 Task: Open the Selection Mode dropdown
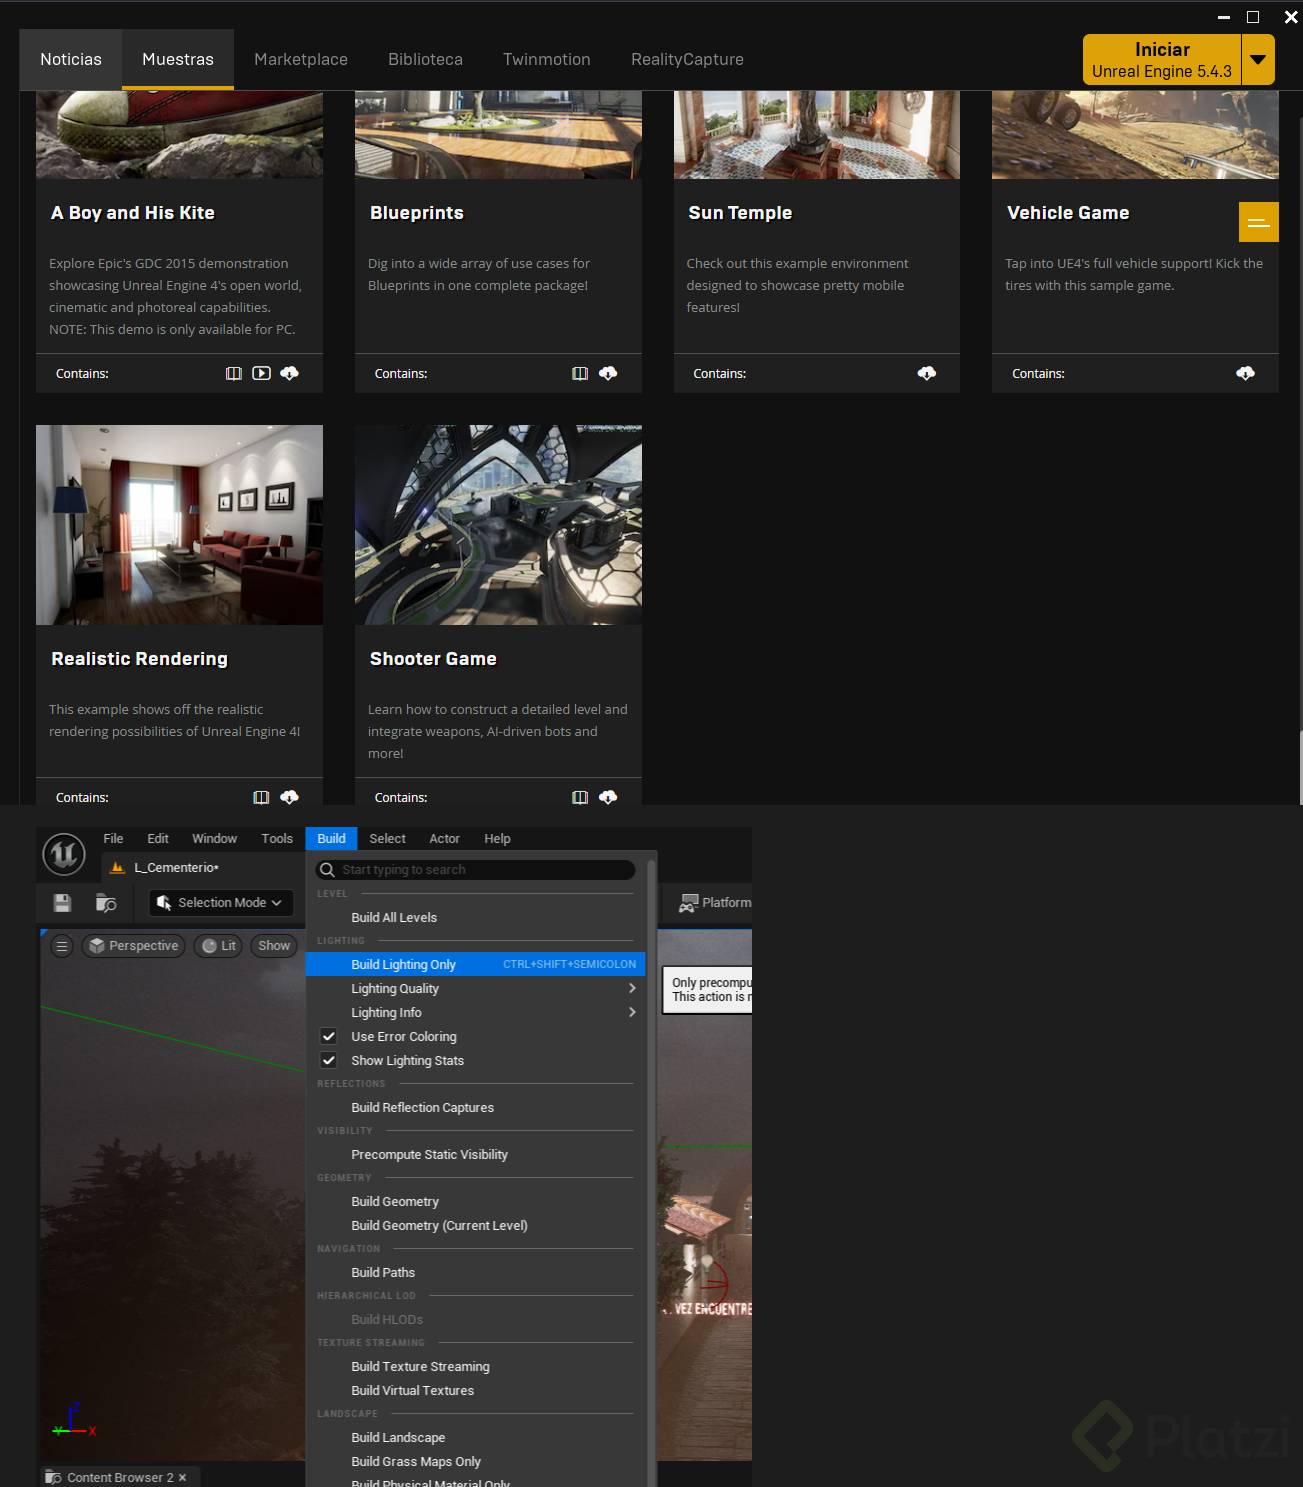tap(222, 903)
